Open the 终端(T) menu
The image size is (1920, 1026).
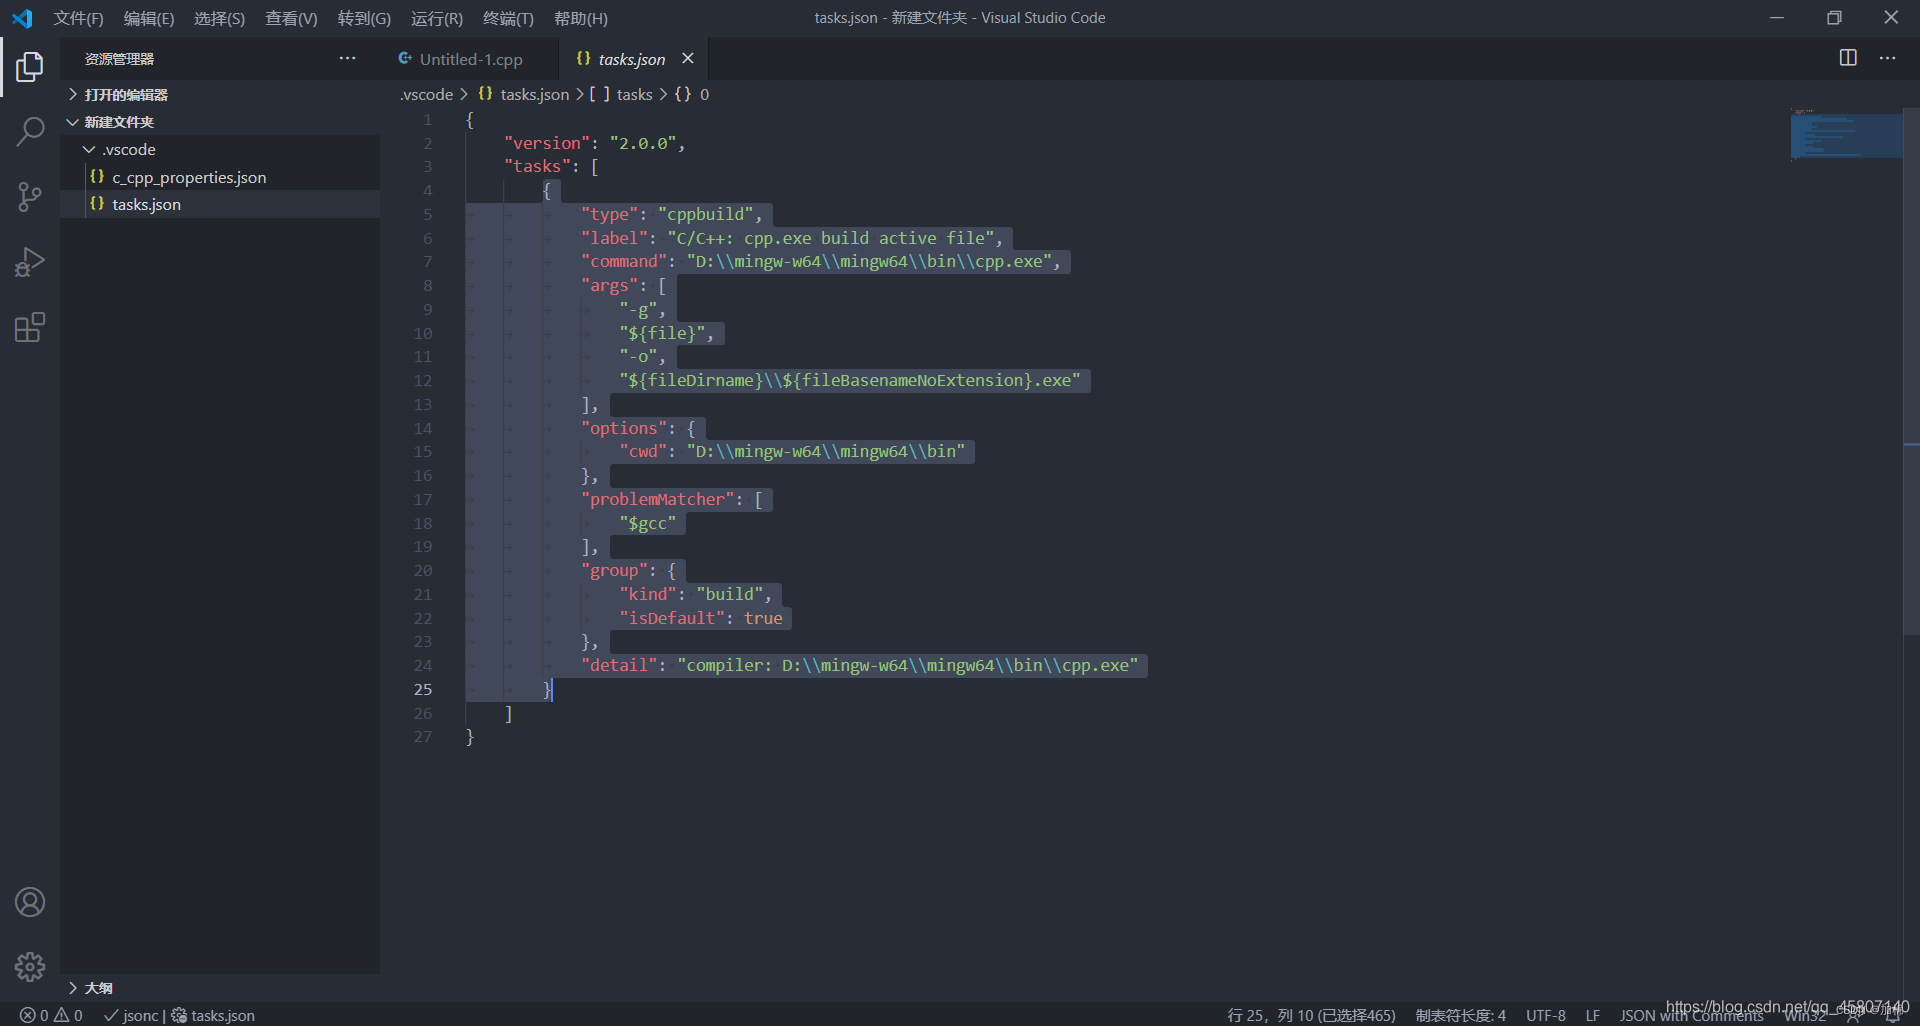[508, 18]
